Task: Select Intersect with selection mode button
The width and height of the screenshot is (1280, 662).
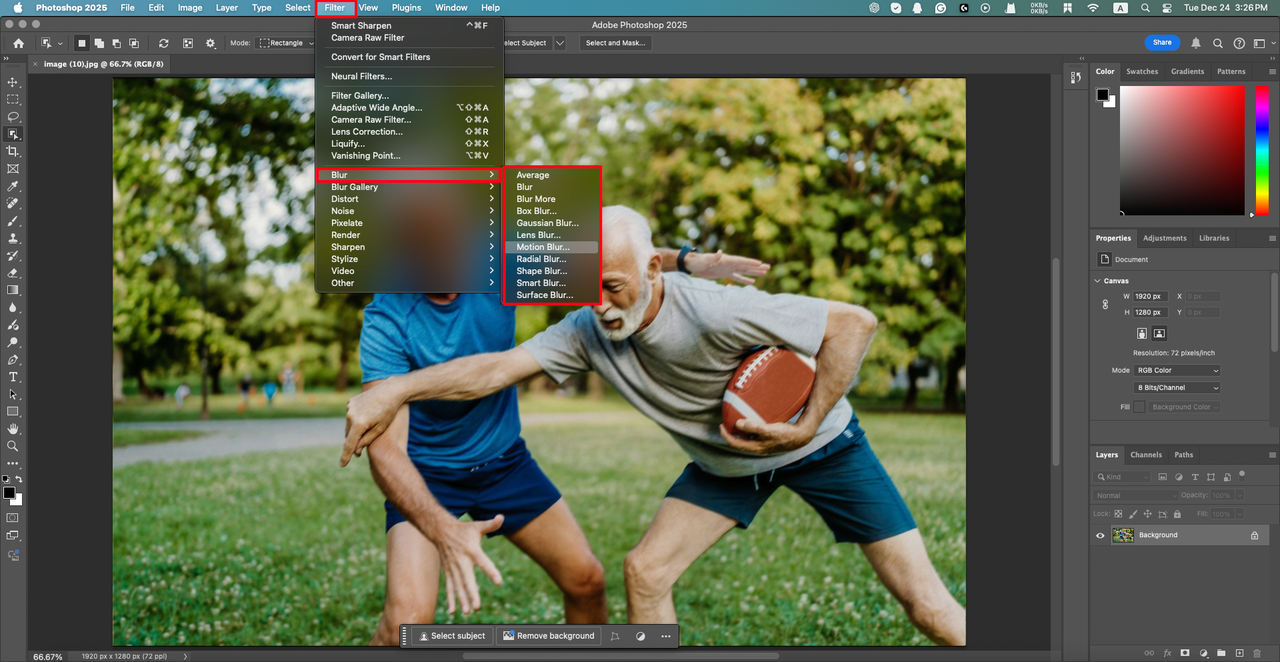Action: [135, 43]
